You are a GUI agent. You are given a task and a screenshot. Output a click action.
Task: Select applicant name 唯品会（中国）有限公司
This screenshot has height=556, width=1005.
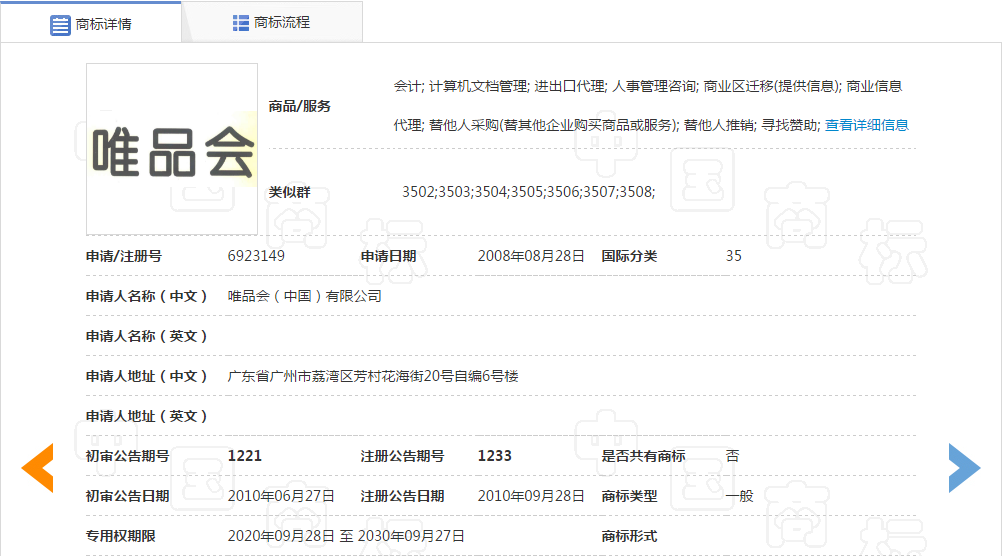tap(304, 296)
